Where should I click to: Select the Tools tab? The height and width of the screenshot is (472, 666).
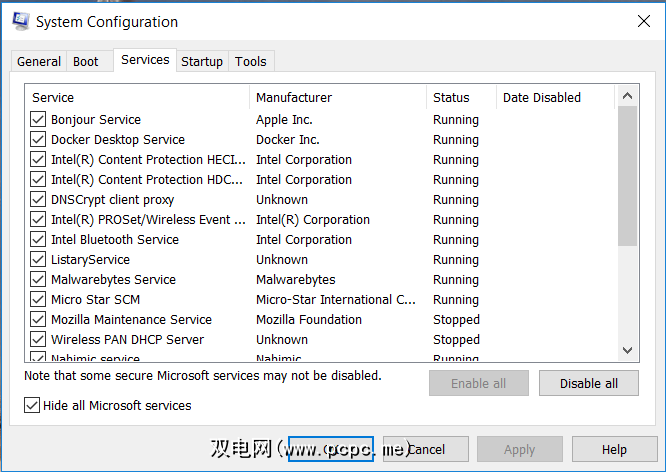(x=251, y=61)
